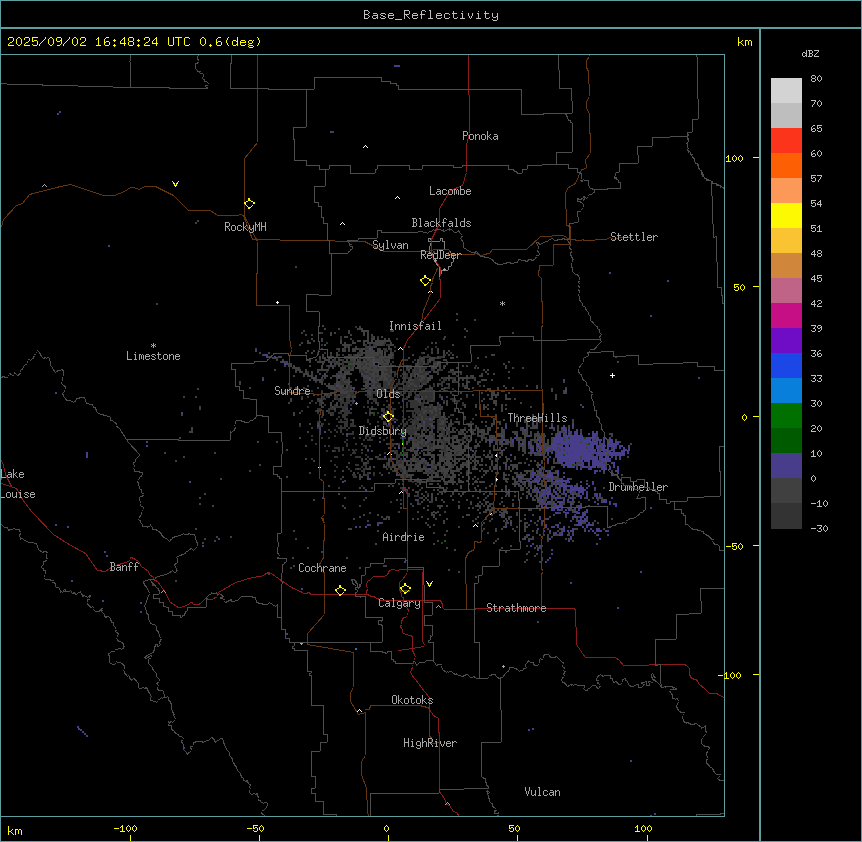Select the yellow 54–51 dBZ color swatch
Image resolution: width=862 pixels, height=842 pixels.
[x=786, y=216]
